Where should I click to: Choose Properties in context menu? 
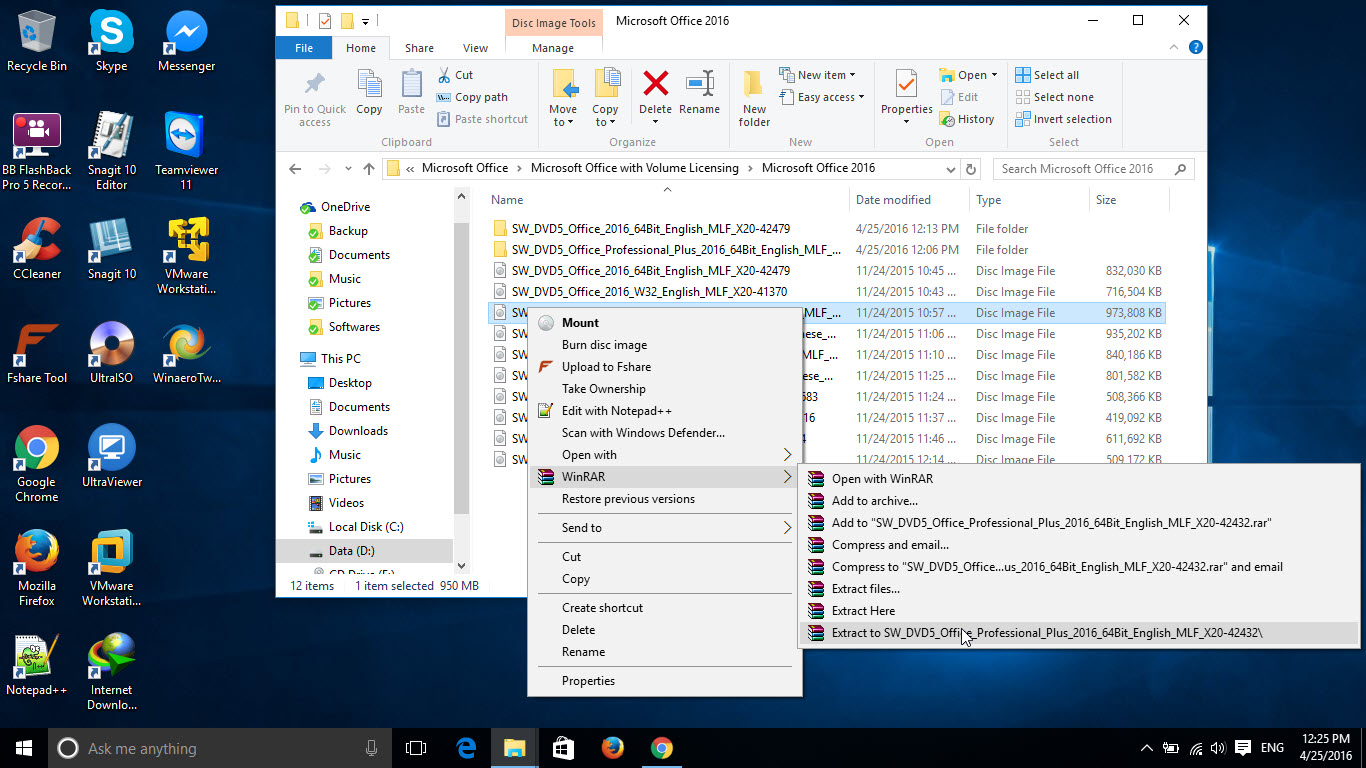coord(666,681)
